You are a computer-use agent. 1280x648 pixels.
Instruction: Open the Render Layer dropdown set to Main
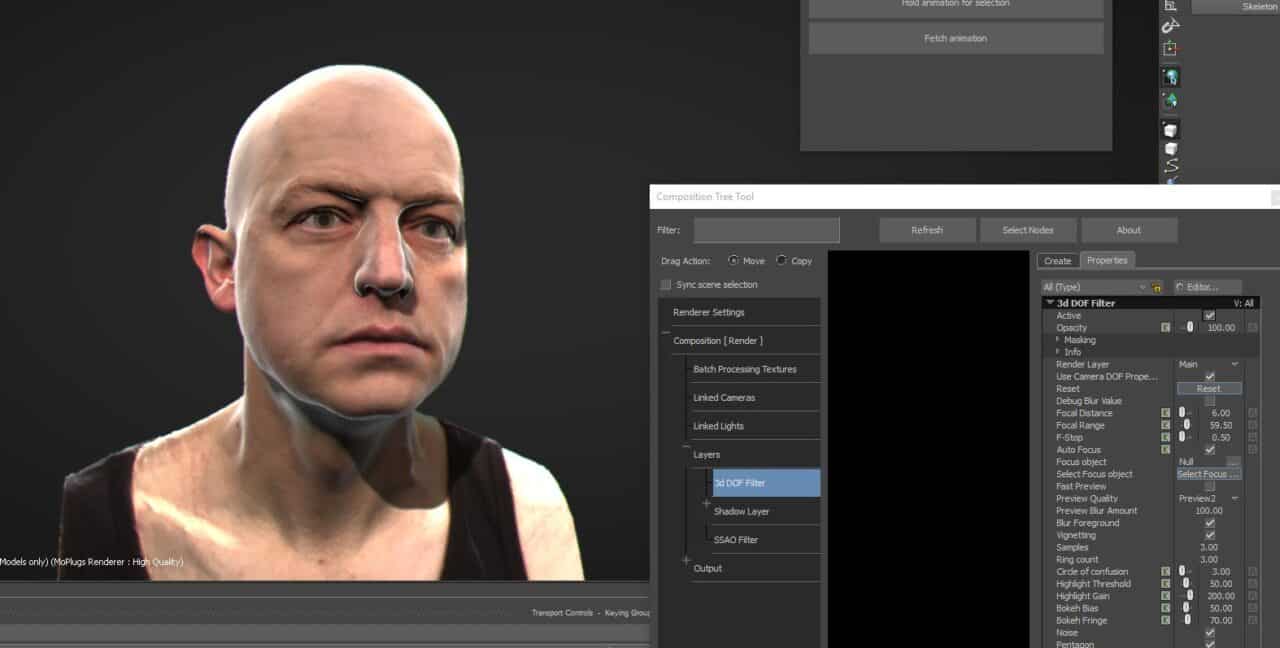tap(1208, 364)
